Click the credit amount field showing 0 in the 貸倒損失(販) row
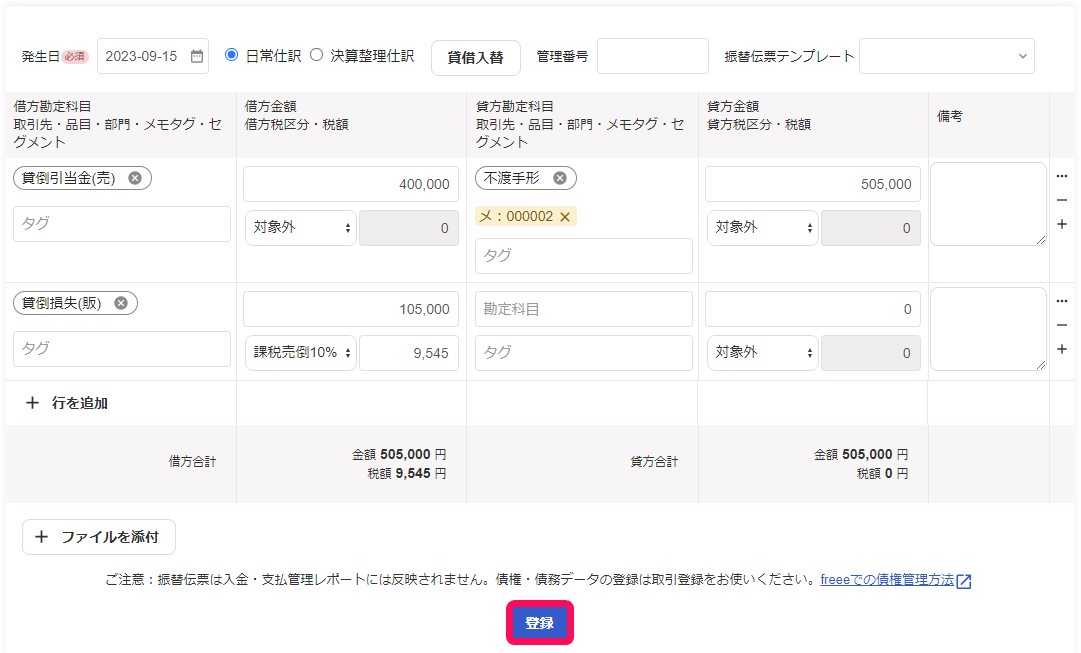The width and height of the screenshot is (1081, 653). (813, 309)
